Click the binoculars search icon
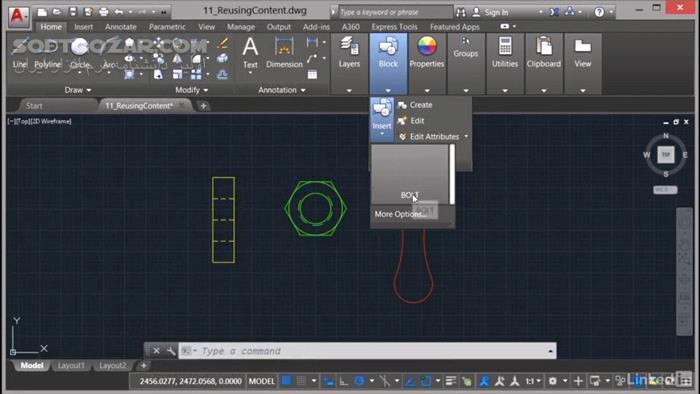Screen dimensions: 700x394 [461, 12]
